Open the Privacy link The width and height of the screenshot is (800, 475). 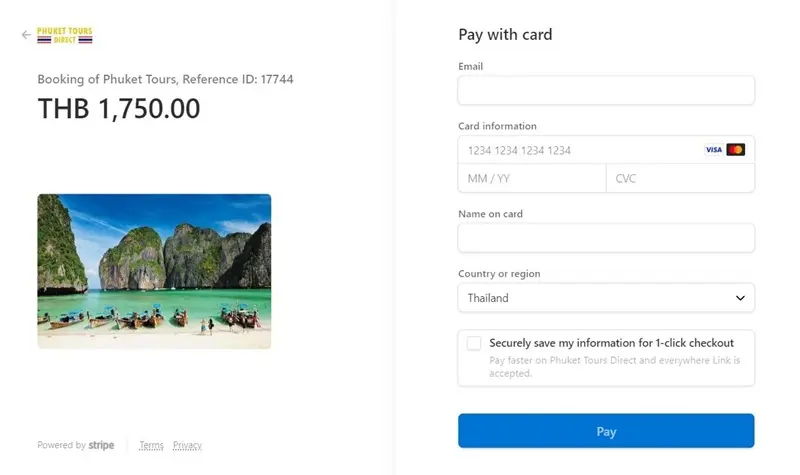pyautogui.click(x=187, y=445)
